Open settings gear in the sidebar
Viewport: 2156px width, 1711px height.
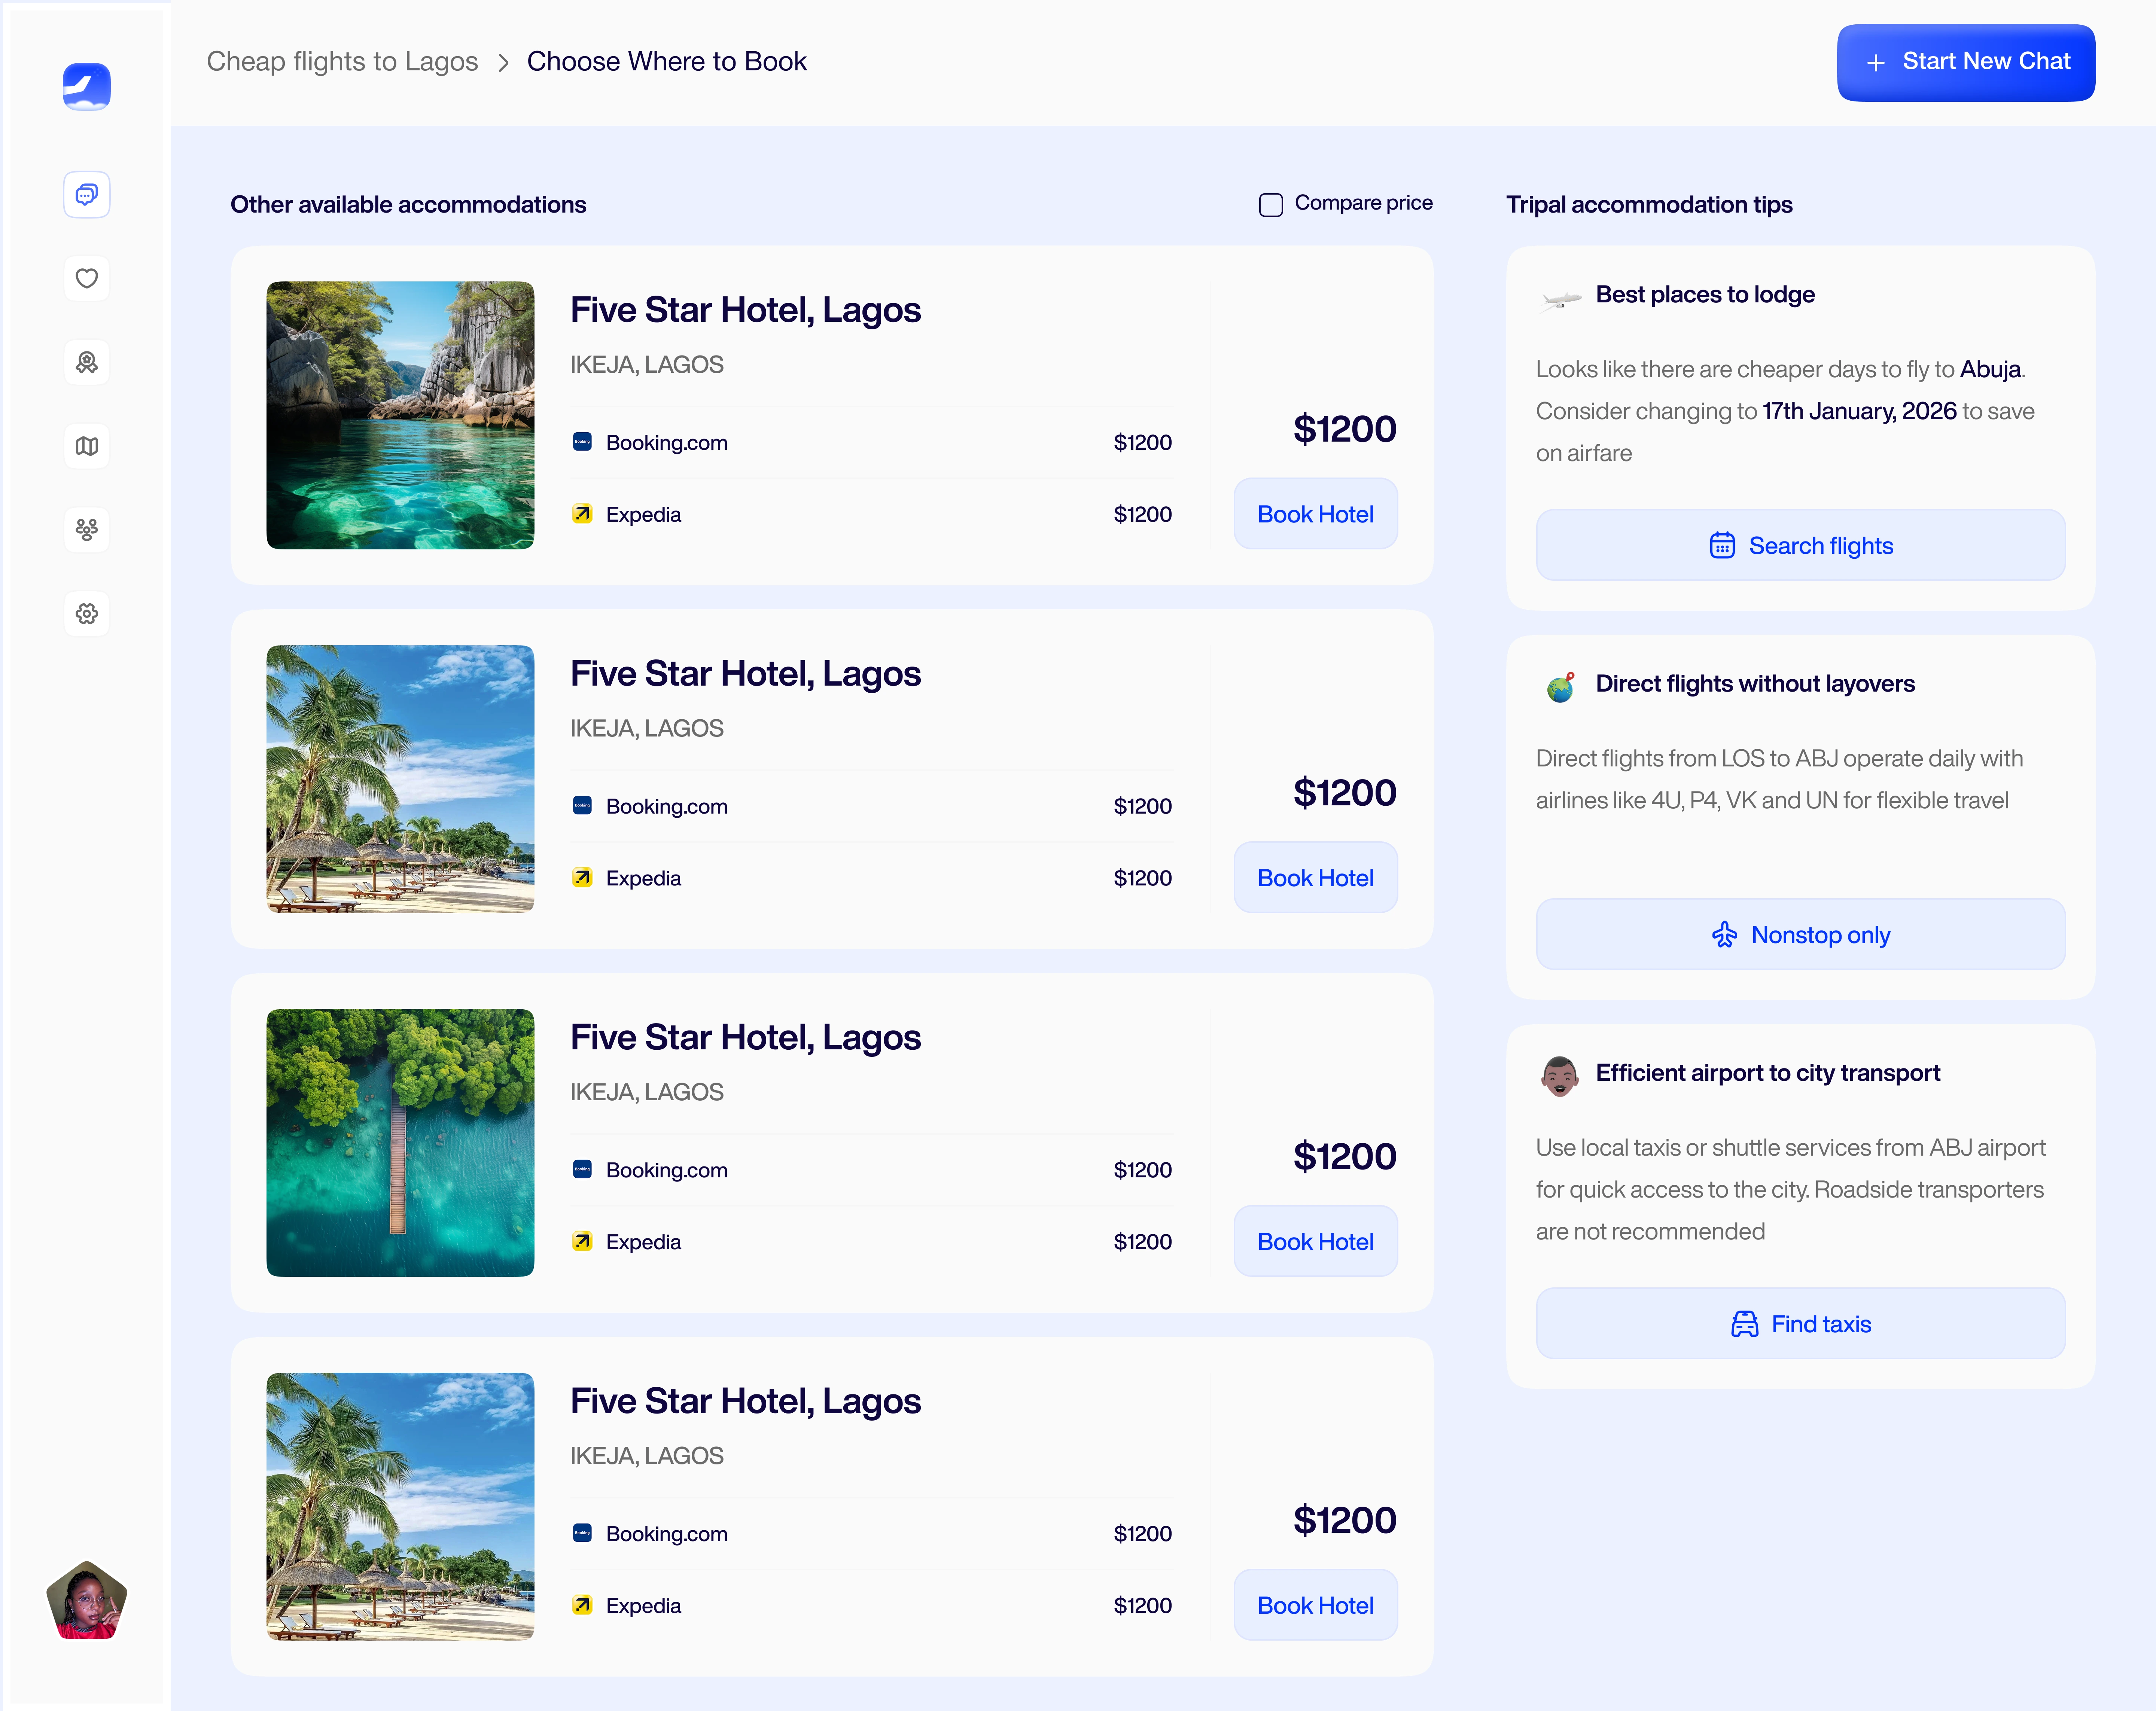pos(87,613)
